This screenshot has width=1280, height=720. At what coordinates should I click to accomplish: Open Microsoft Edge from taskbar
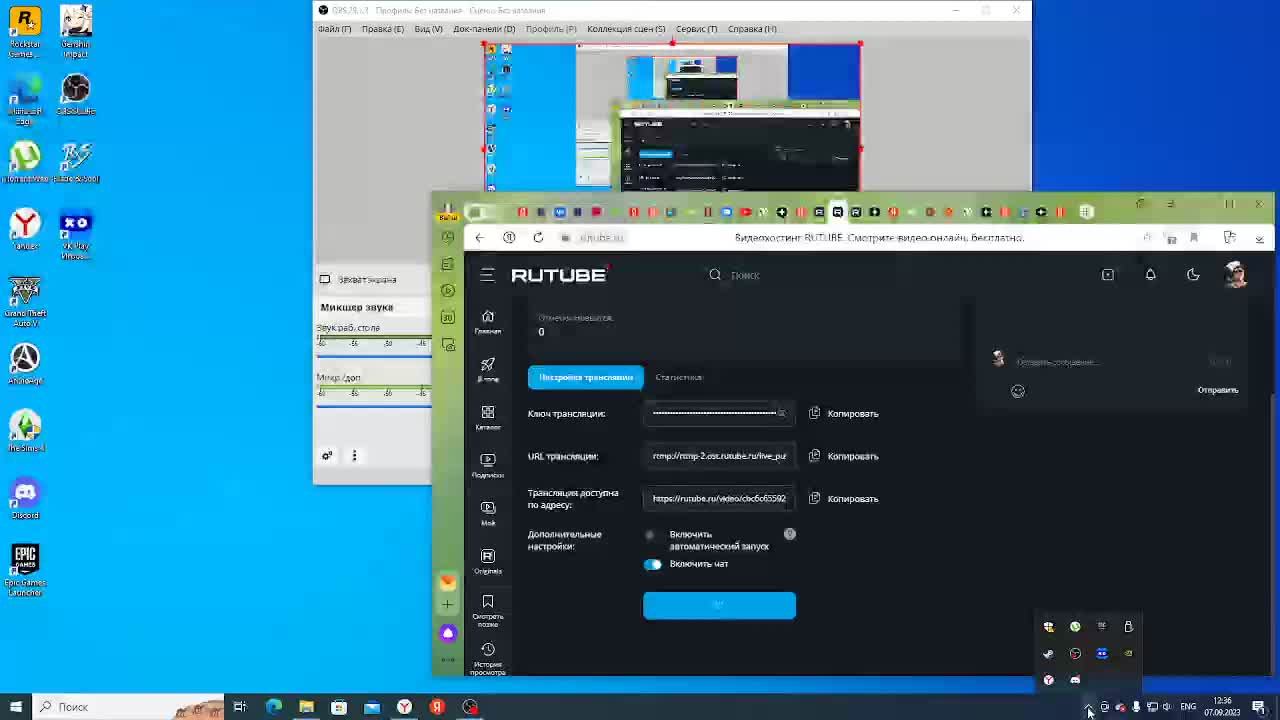point(273,707)
